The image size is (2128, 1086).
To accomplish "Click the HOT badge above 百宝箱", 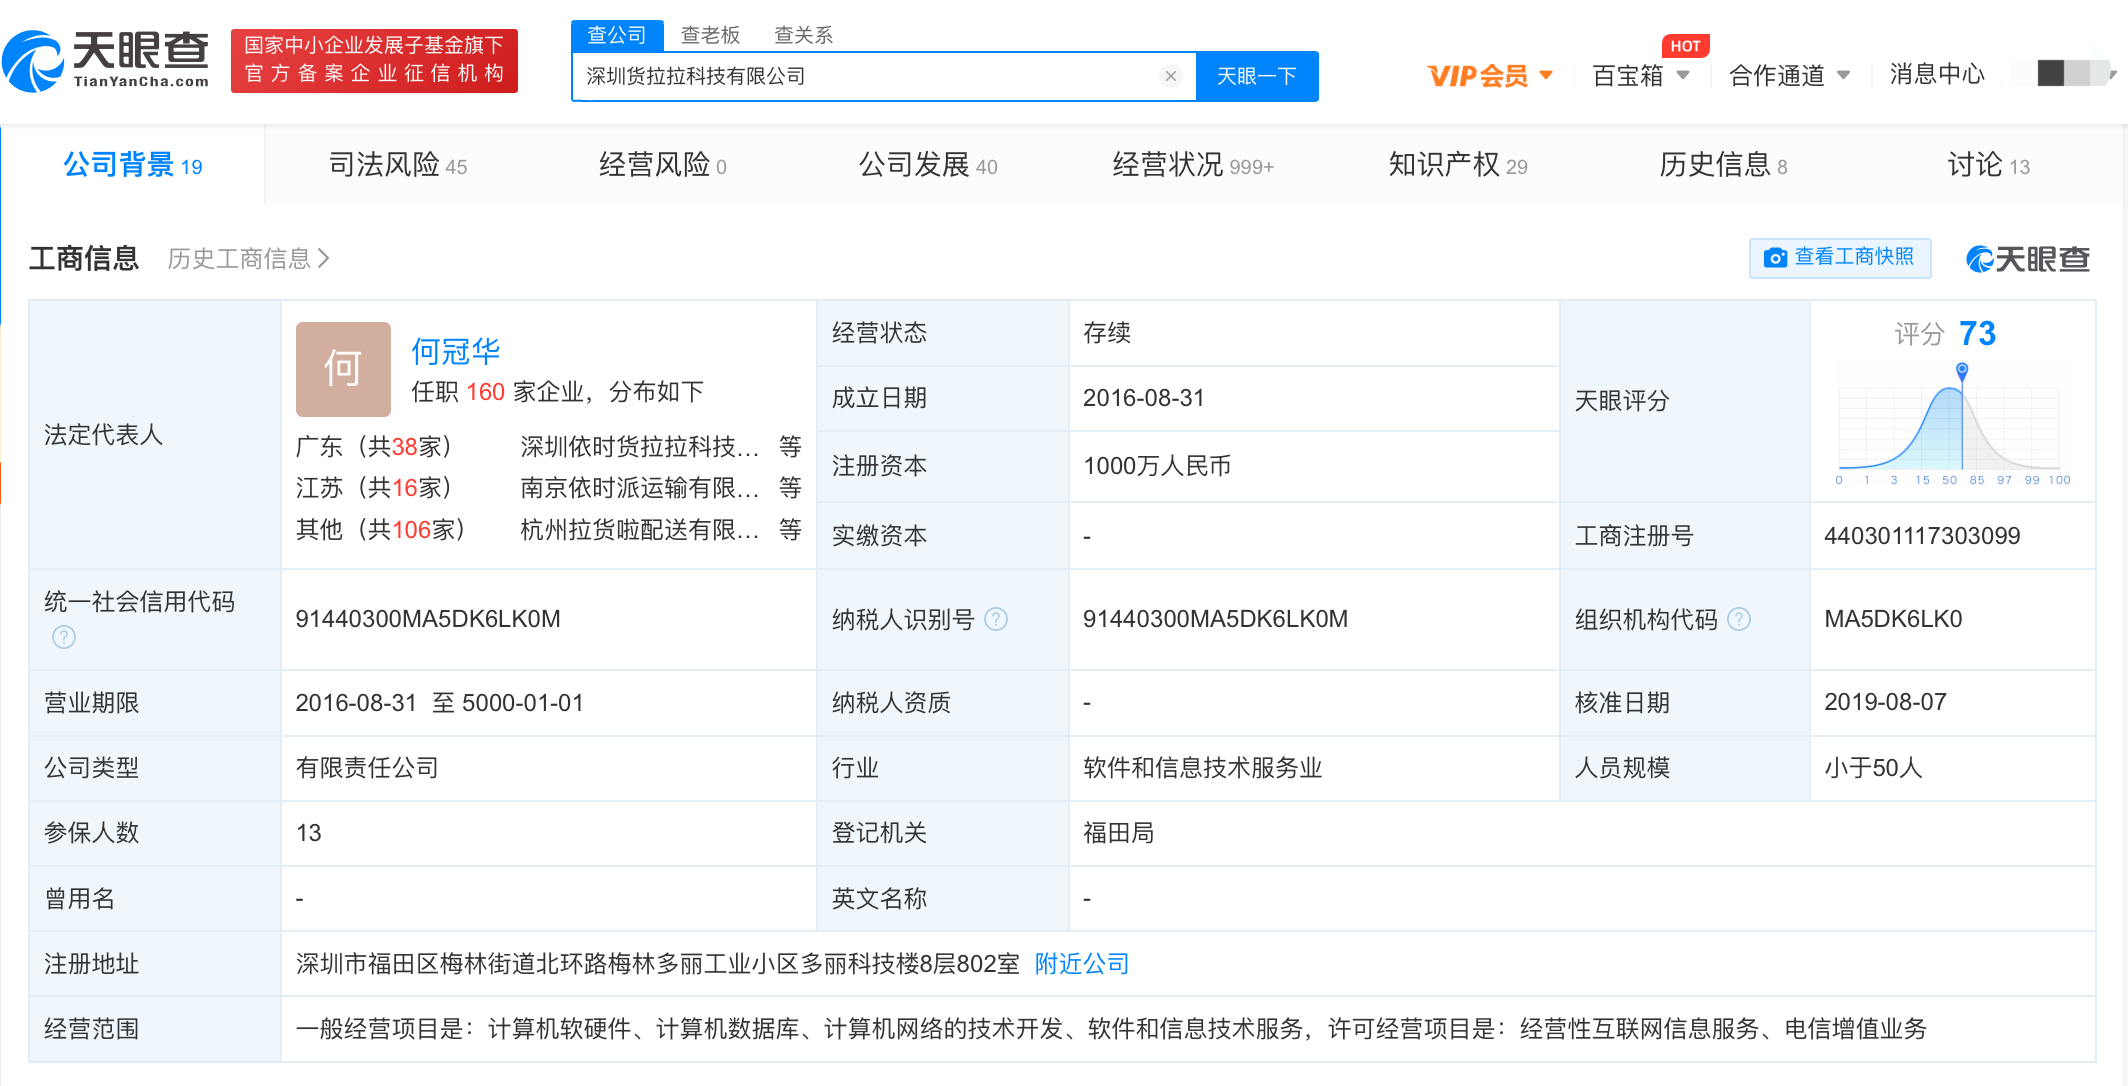I will click(x=1685, y=46).
